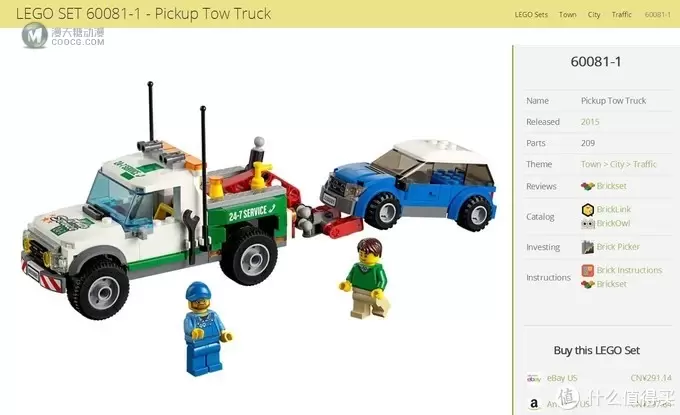The image size is (680, 415).
Task: Open LEGO Sets breadcrumb link
Action: [x=531, y=14]
